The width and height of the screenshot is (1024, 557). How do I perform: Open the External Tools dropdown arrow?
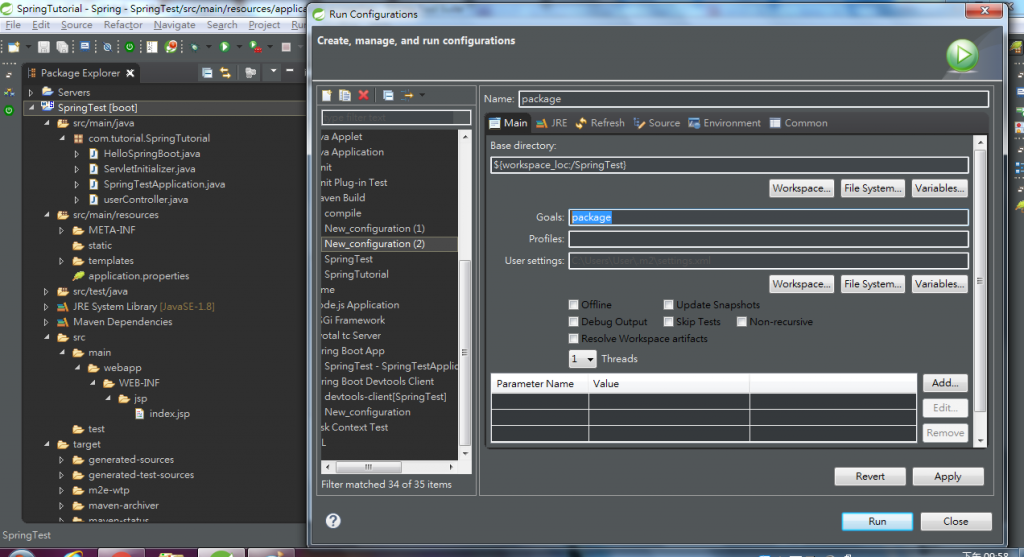[270, 47]
